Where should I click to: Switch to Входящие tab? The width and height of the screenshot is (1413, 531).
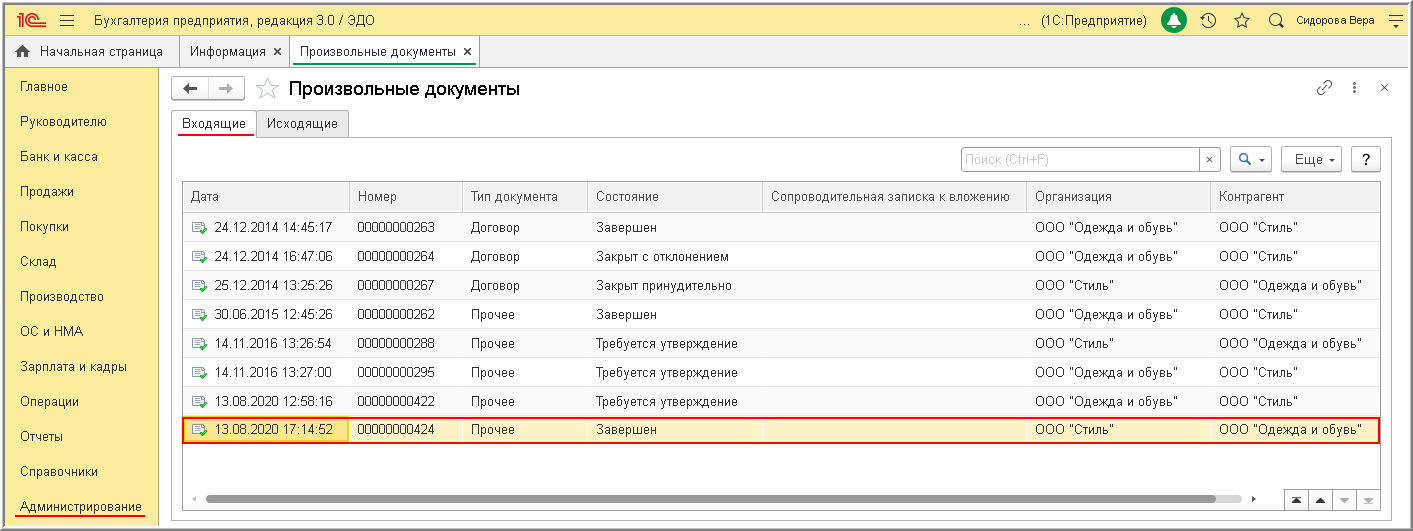coord(214,123)
